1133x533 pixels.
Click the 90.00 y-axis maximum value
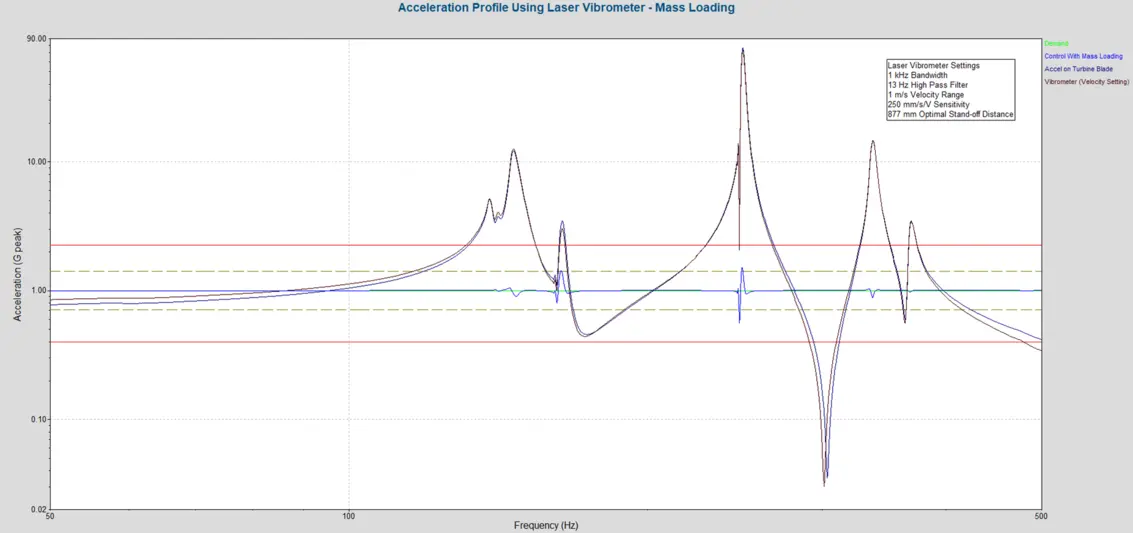(x=36, y=39)
